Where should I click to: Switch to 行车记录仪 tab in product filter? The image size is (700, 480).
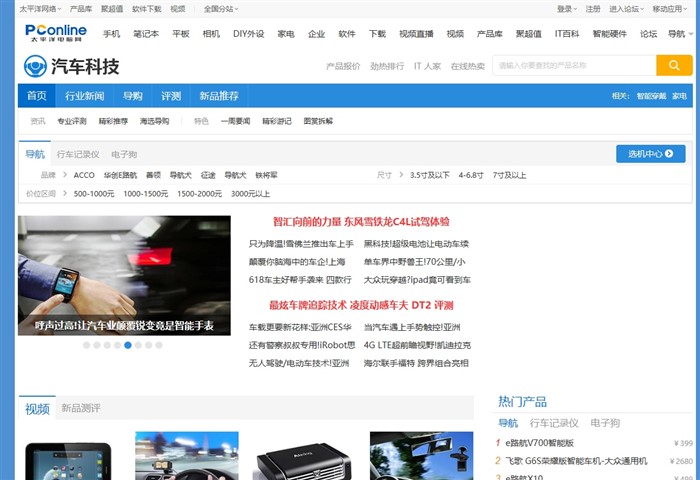click(78, 154)
